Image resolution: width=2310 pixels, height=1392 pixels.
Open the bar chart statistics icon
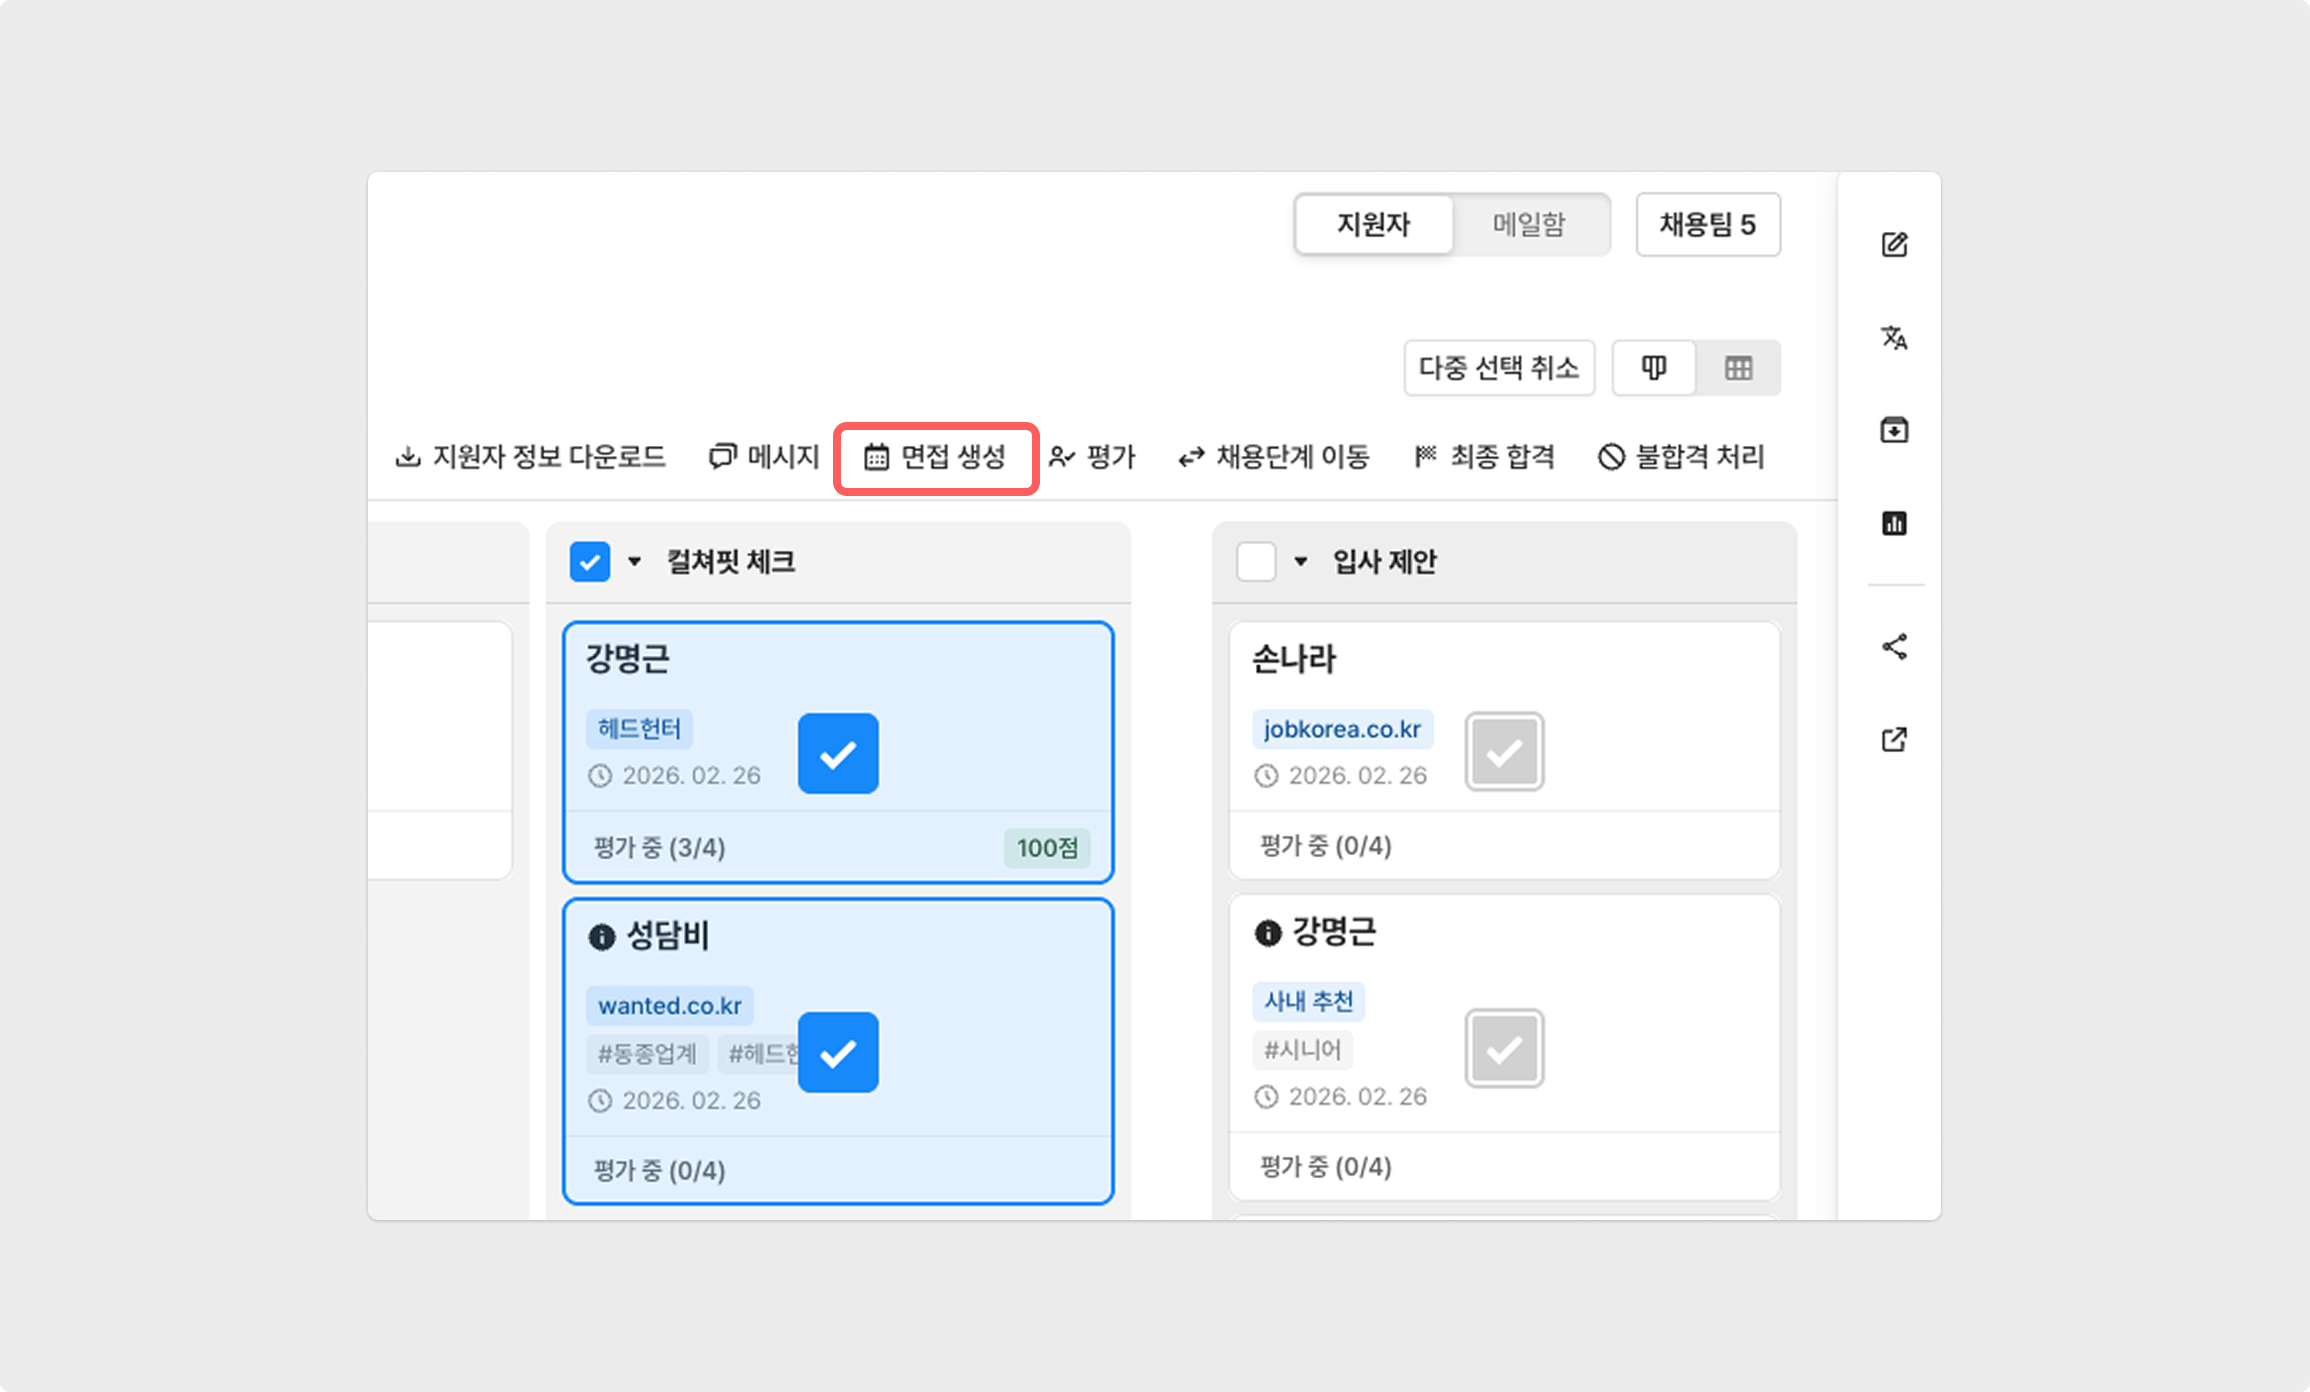[1894, 523]
